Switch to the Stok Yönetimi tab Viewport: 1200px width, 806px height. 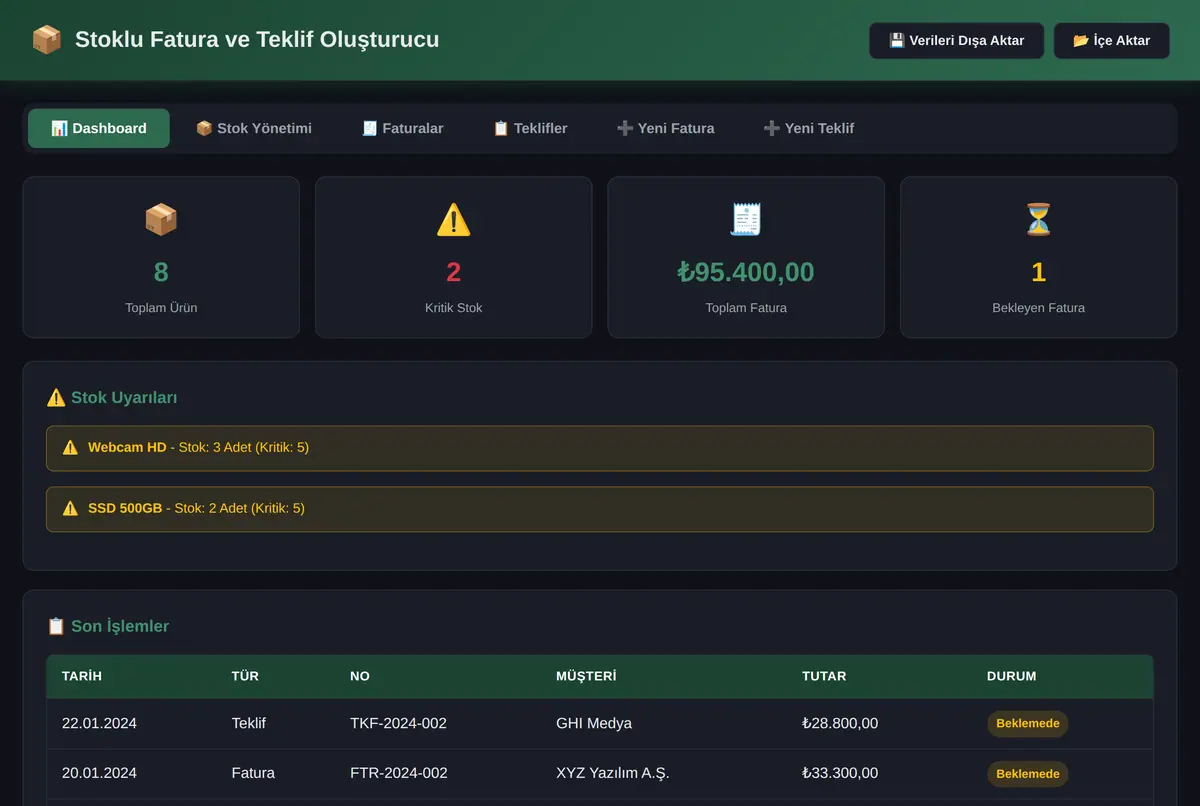(254, 128)
